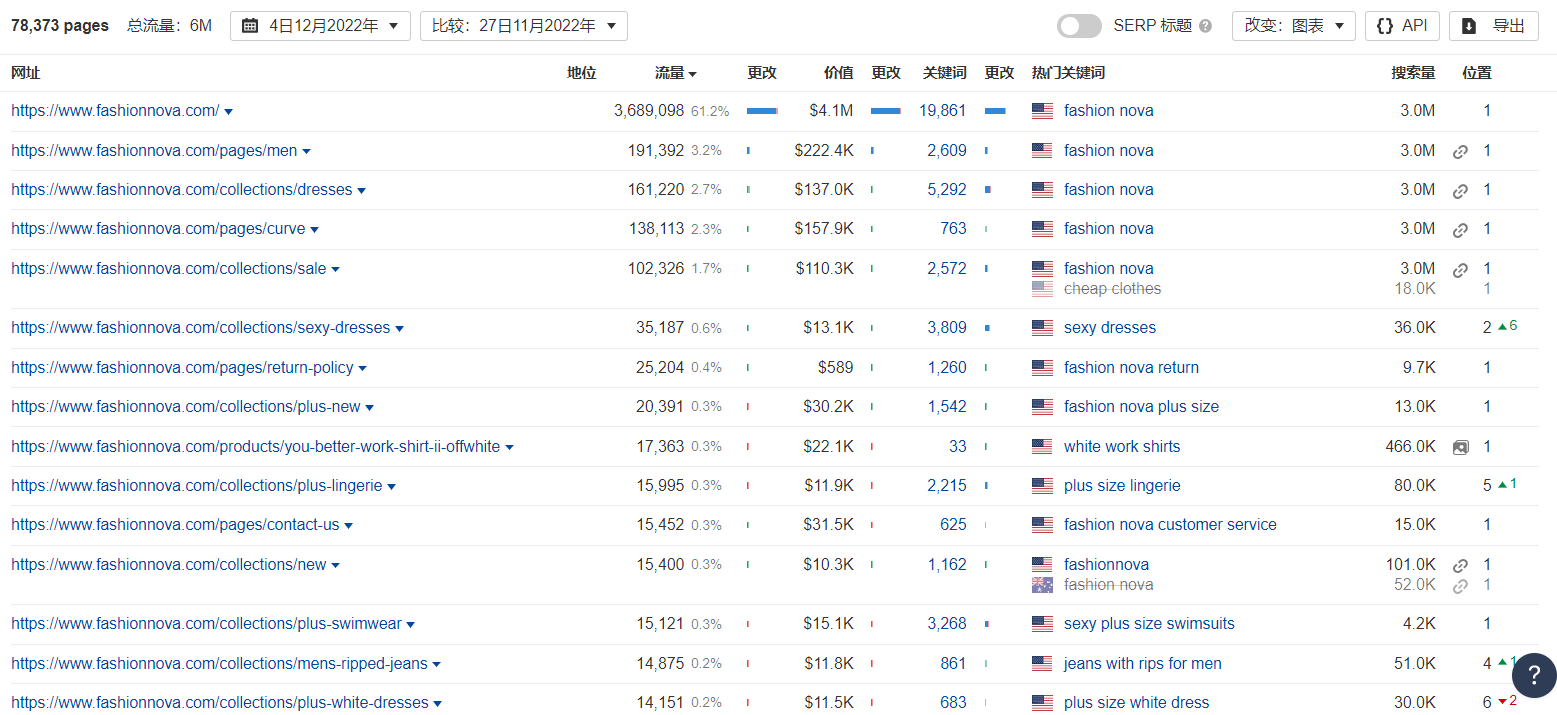
Task: Click the SERP 标题 info icon
Action: (1205, 26)
